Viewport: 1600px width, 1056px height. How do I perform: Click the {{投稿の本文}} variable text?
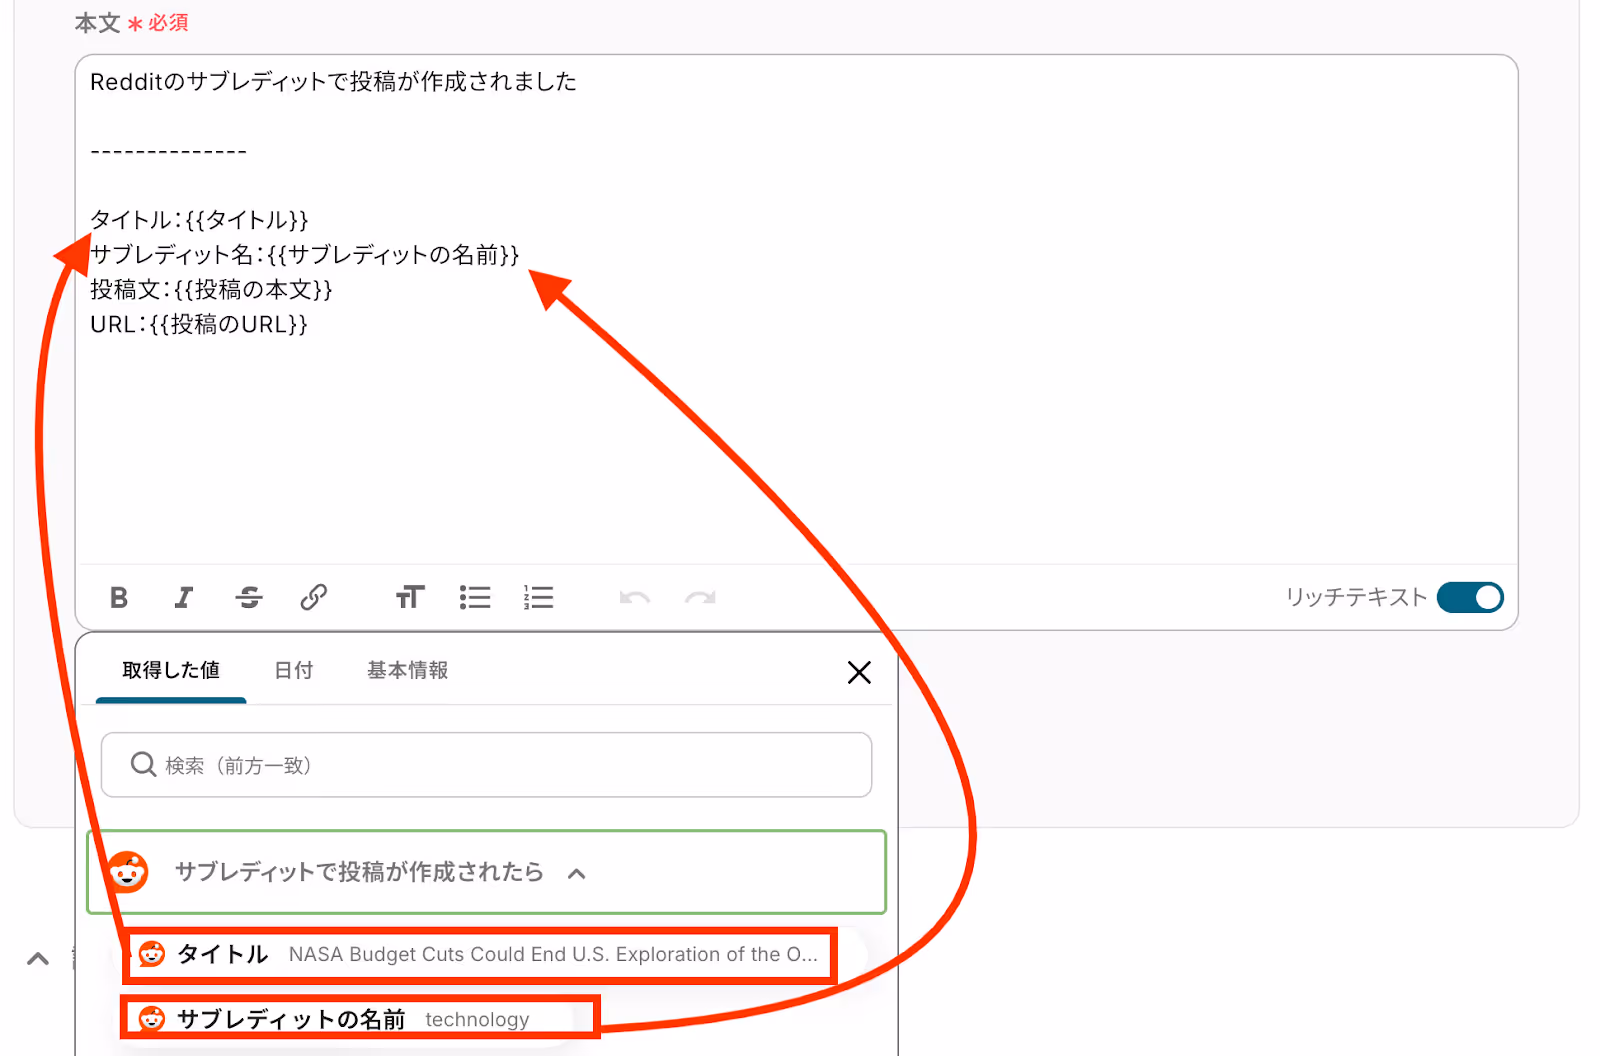pyautogui.click(x=253, y=290)
